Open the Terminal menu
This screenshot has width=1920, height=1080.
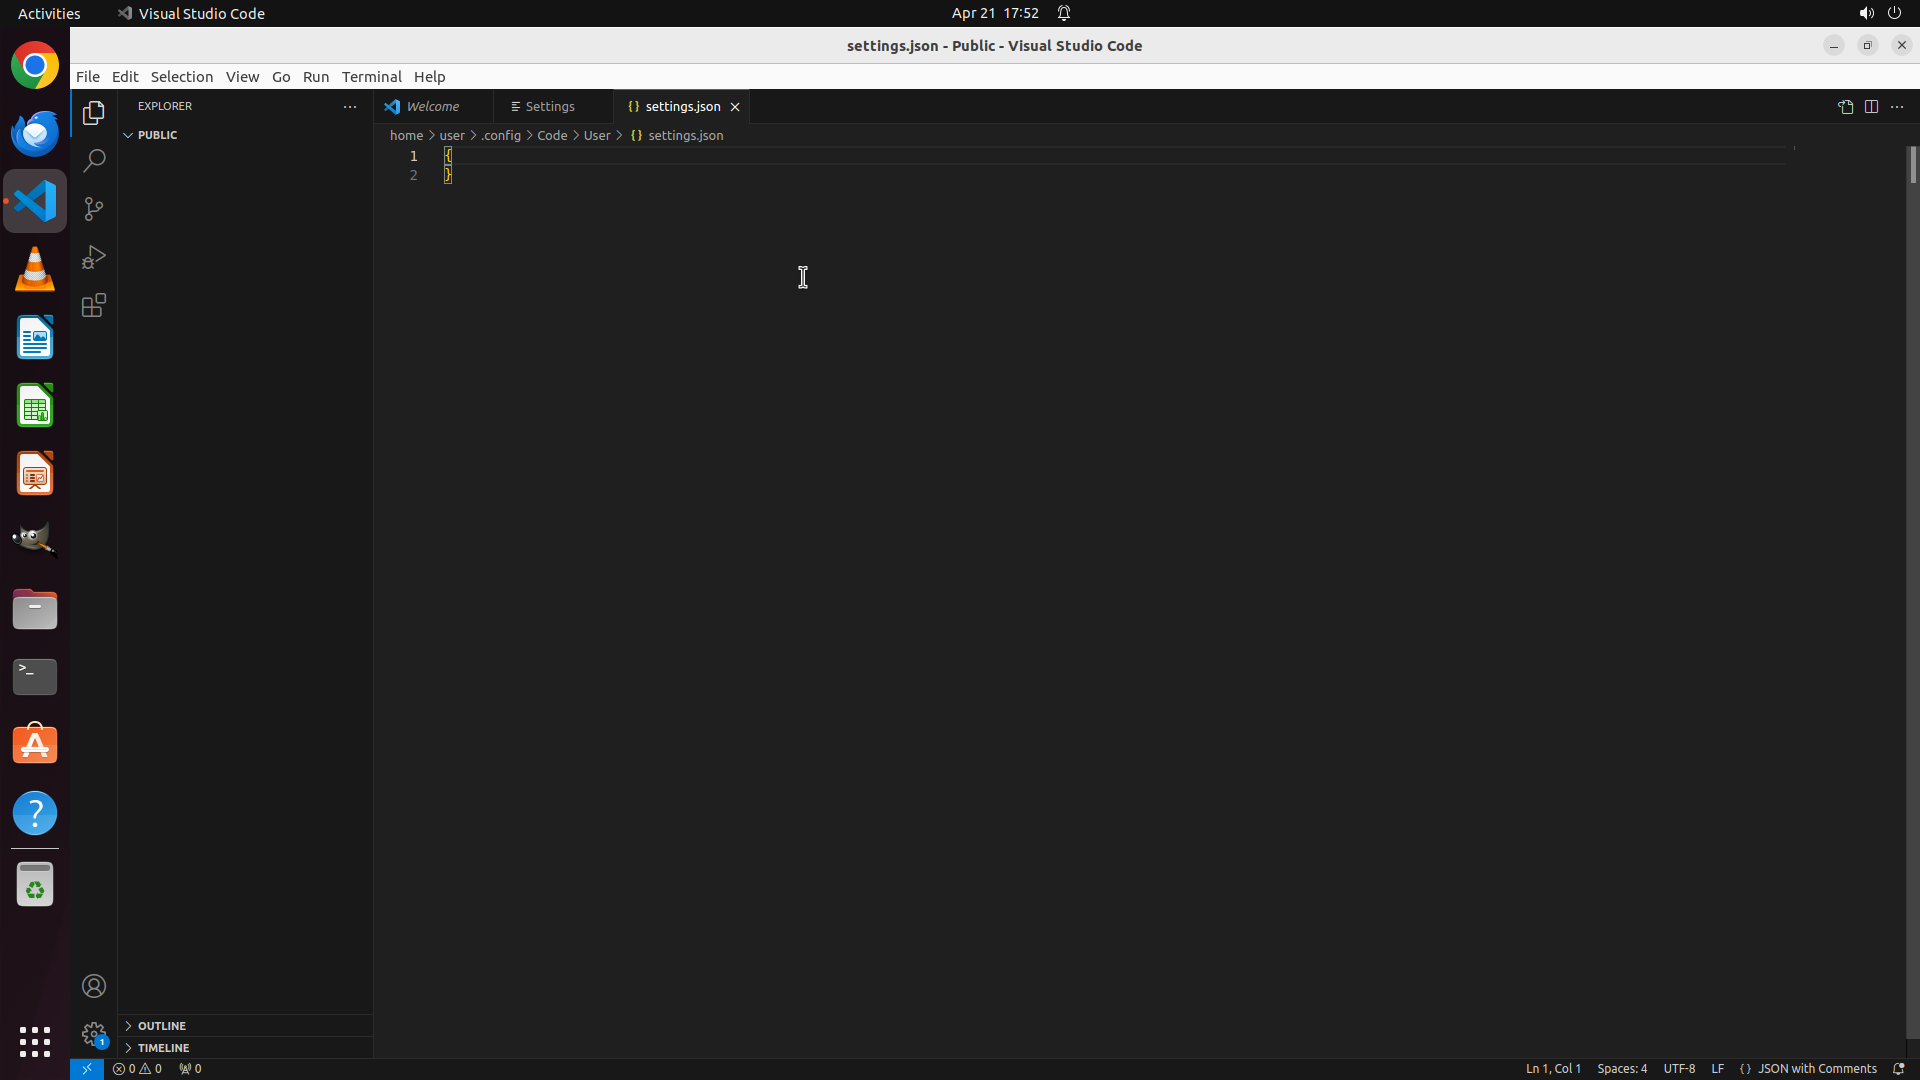[x=371, y=77]
